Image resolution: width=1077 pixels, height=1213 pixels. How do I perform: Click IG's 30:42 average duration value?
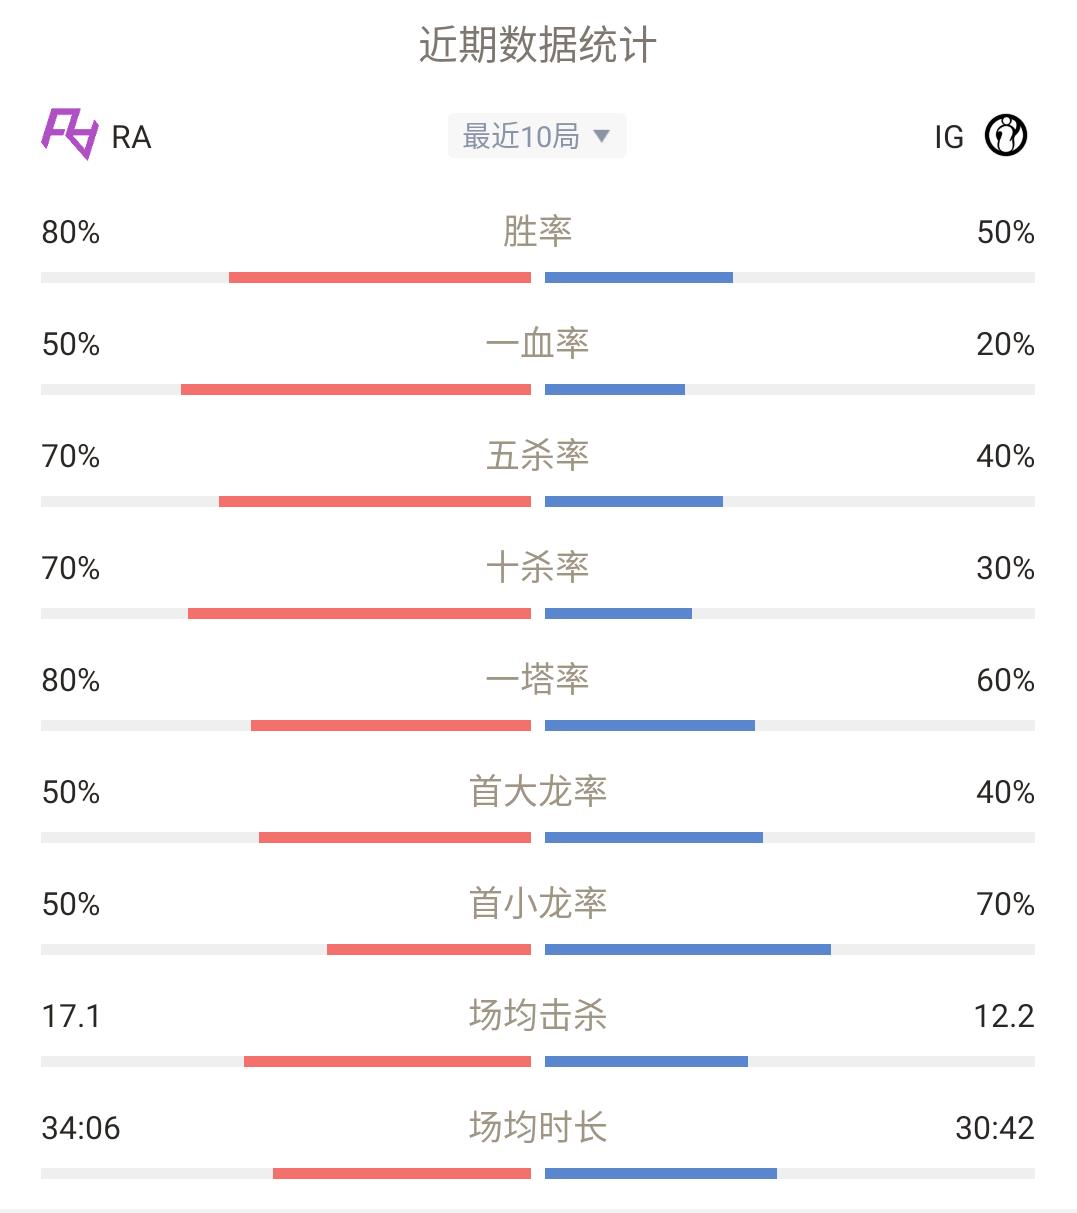pos(995,1129)
